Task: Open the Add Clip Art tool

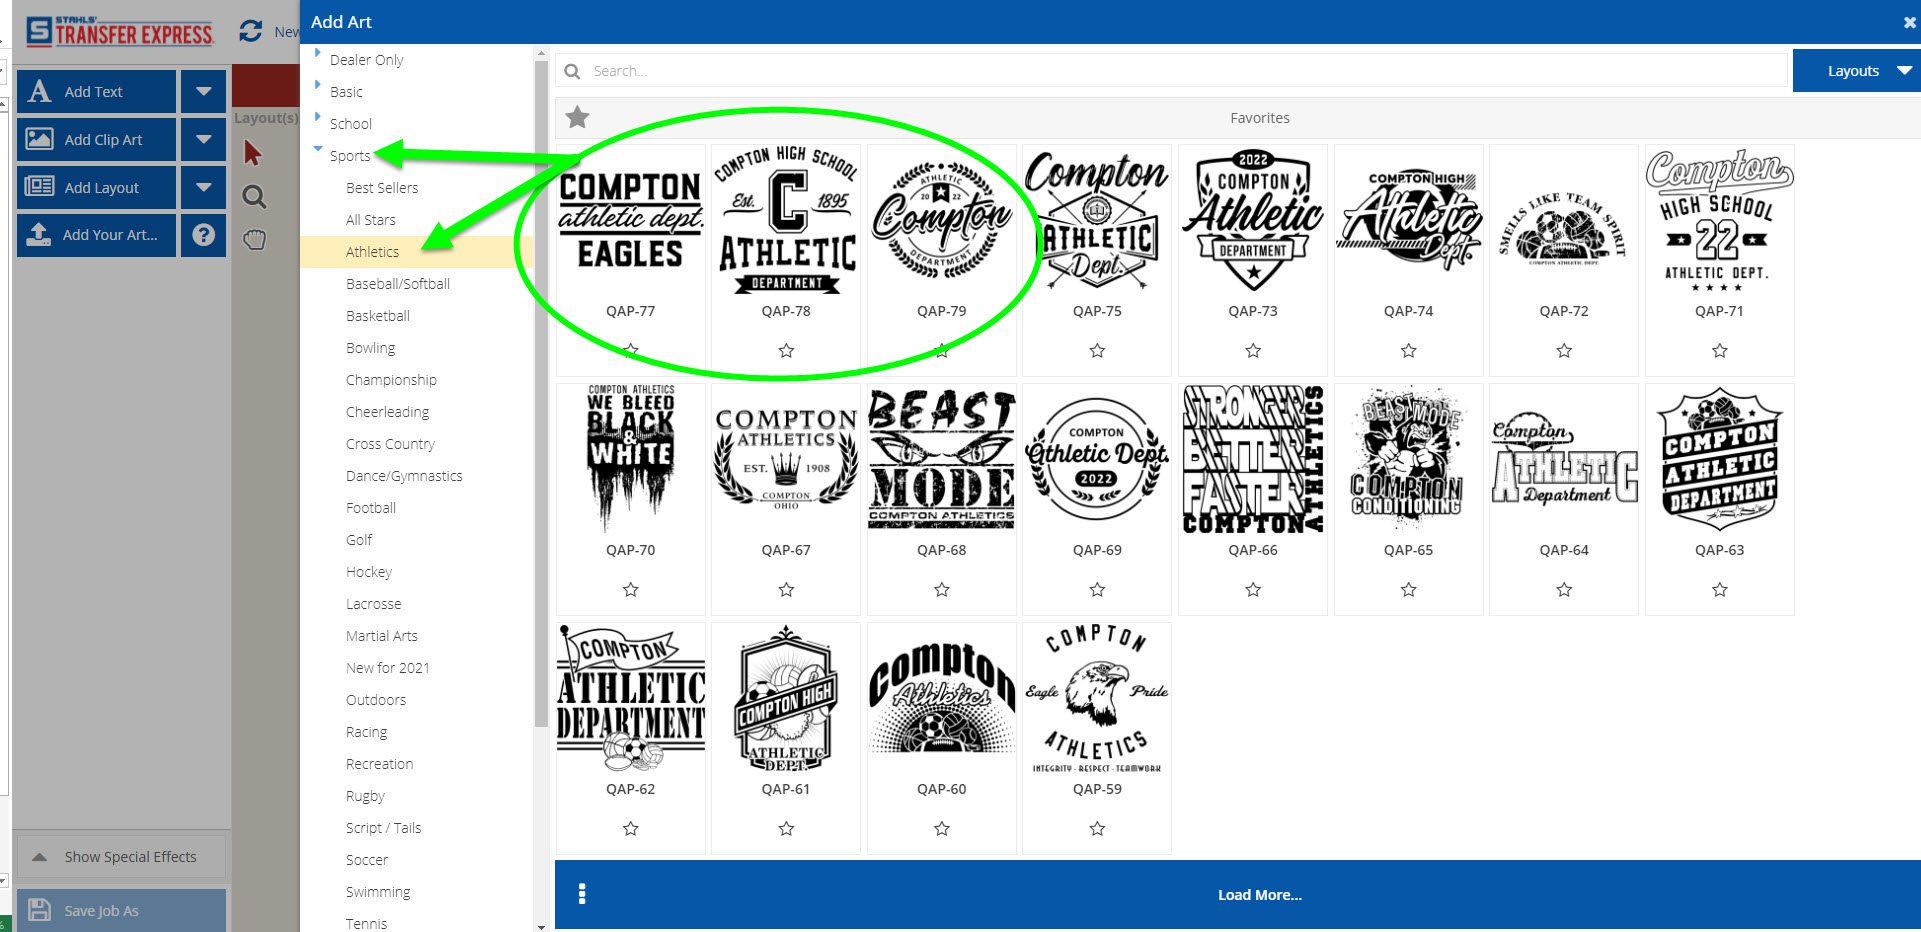Action: click(x=40, y=139)
